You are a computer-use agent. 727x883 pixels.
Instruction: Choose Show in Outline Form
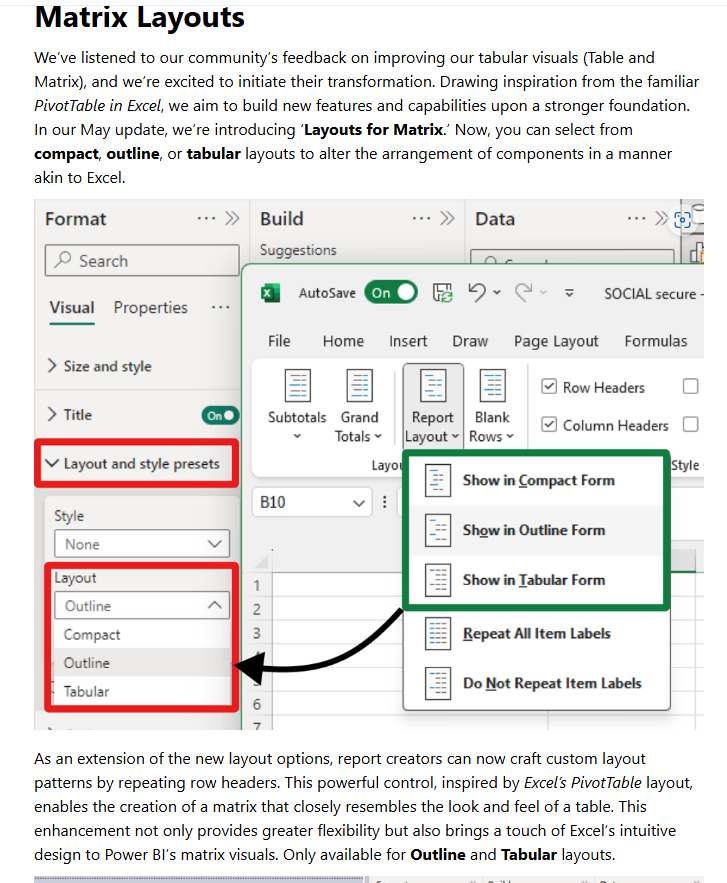537,530
